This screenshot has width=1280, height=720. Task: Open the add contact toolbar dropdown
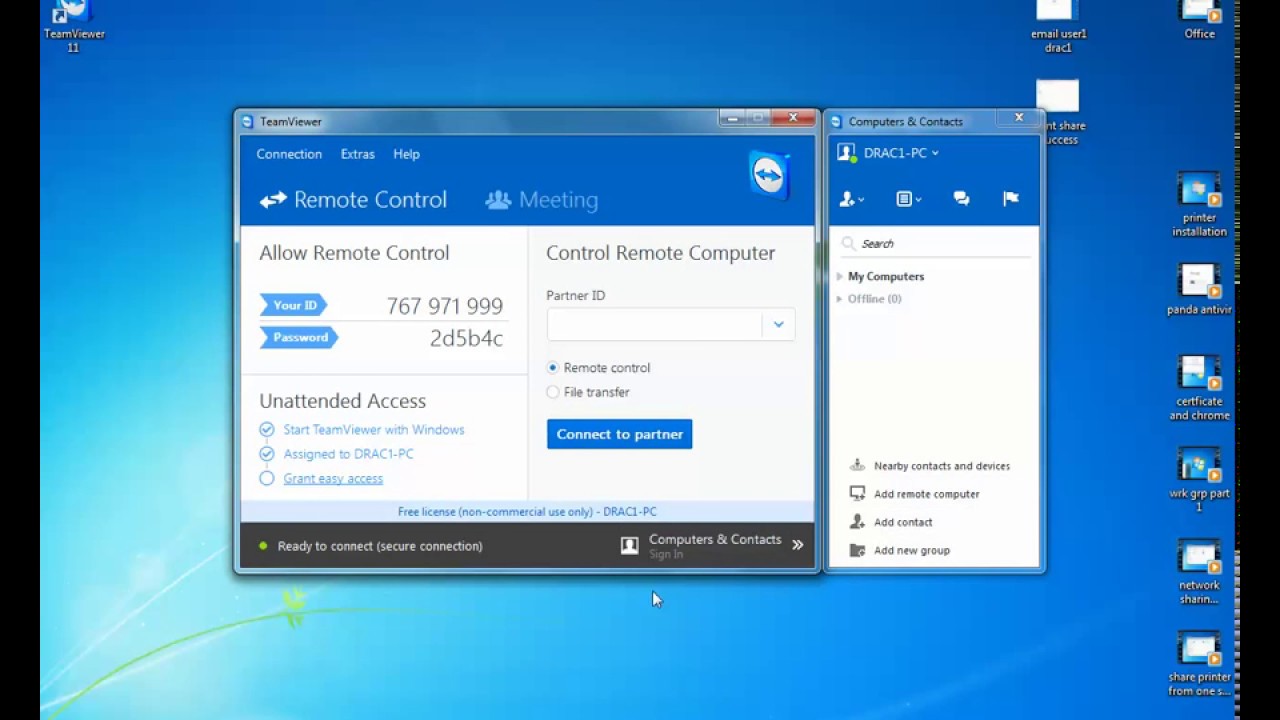852,199
